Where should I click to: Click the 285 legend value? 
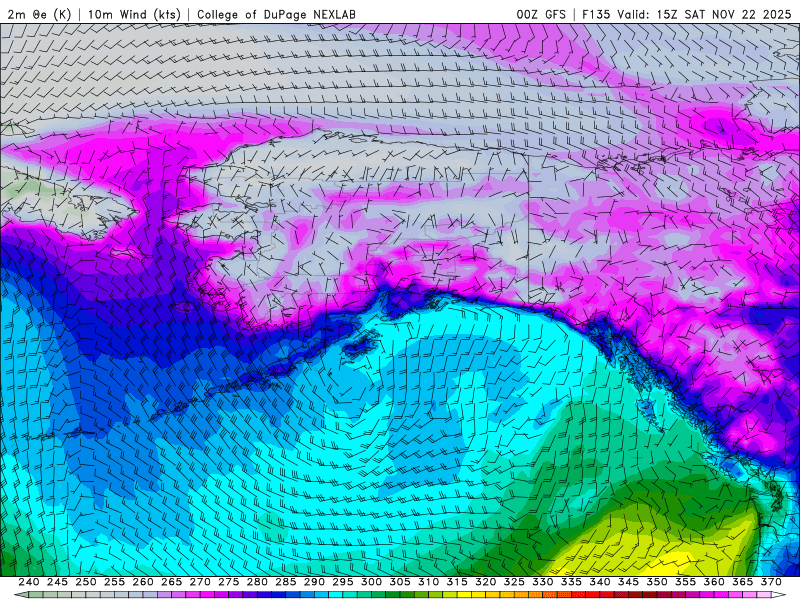tap(286, 582)
